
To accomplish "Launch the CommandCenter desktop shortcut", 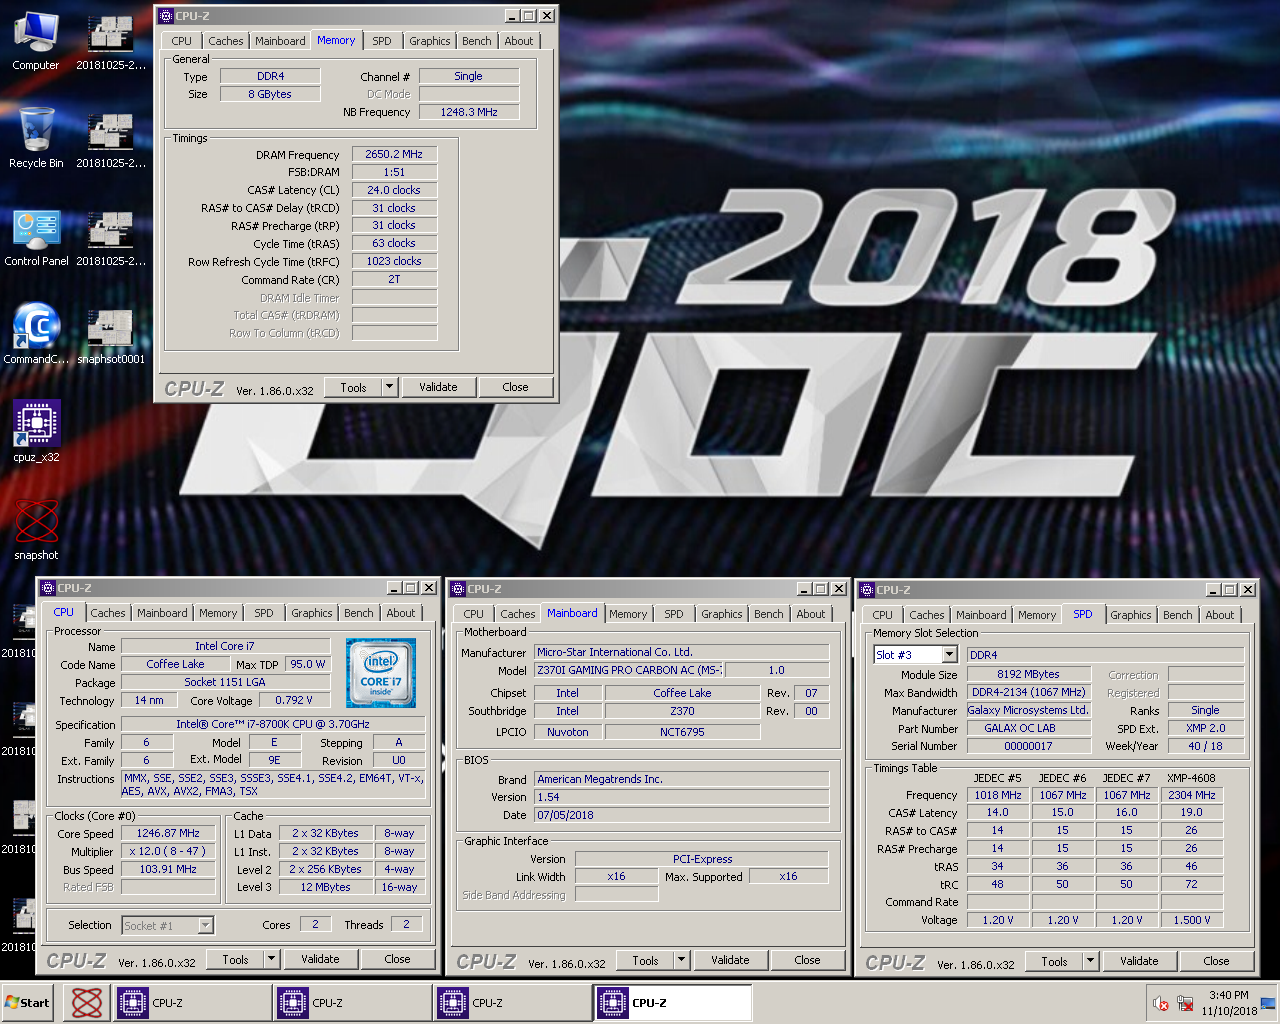I will tap(36, 334).
